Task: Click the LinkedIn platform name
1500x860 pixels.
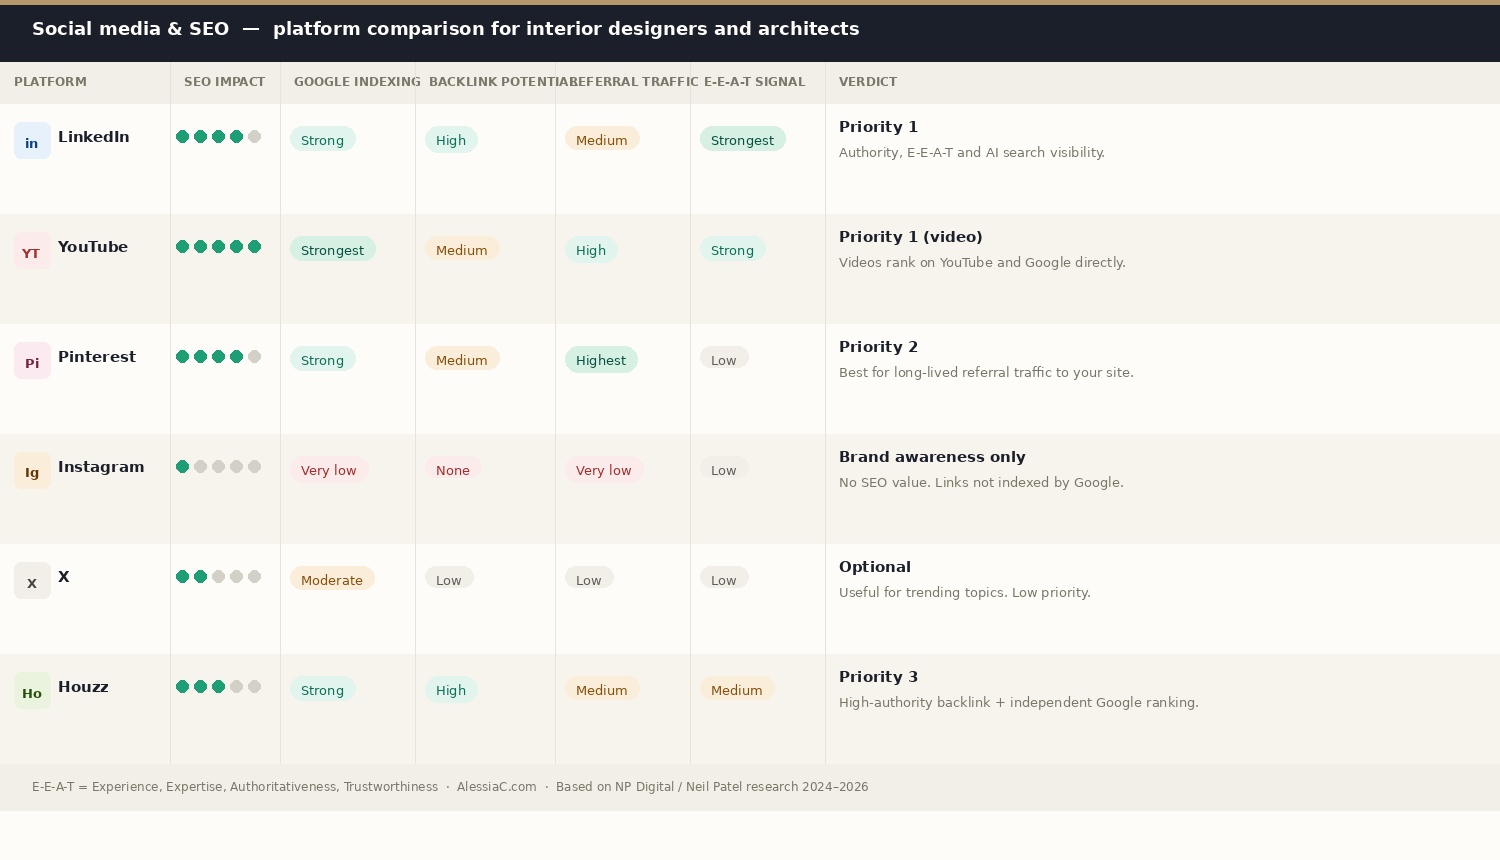Action: point(94,137)
